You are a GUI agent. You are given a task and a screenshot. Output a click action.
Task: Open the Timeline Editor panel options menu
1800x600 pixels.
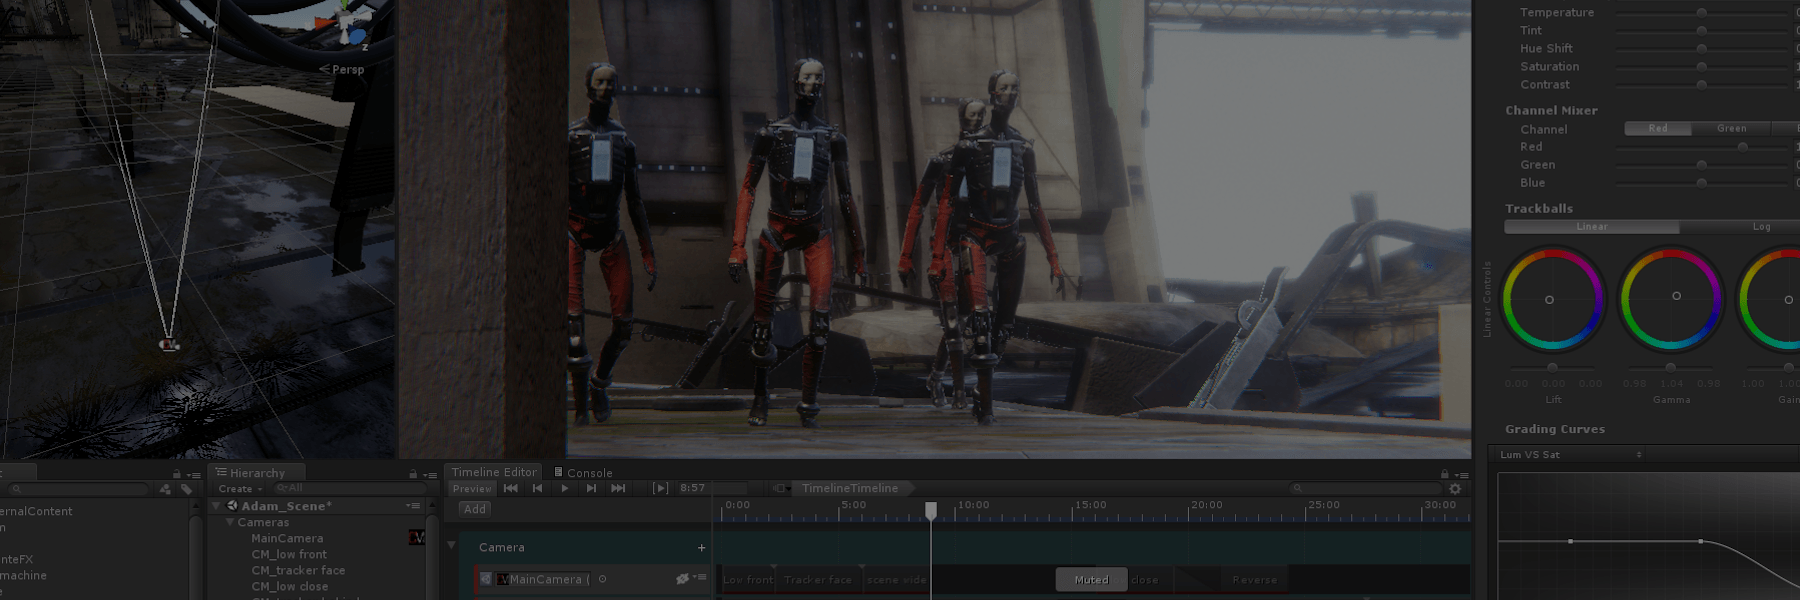click(x=1462, y=475)
